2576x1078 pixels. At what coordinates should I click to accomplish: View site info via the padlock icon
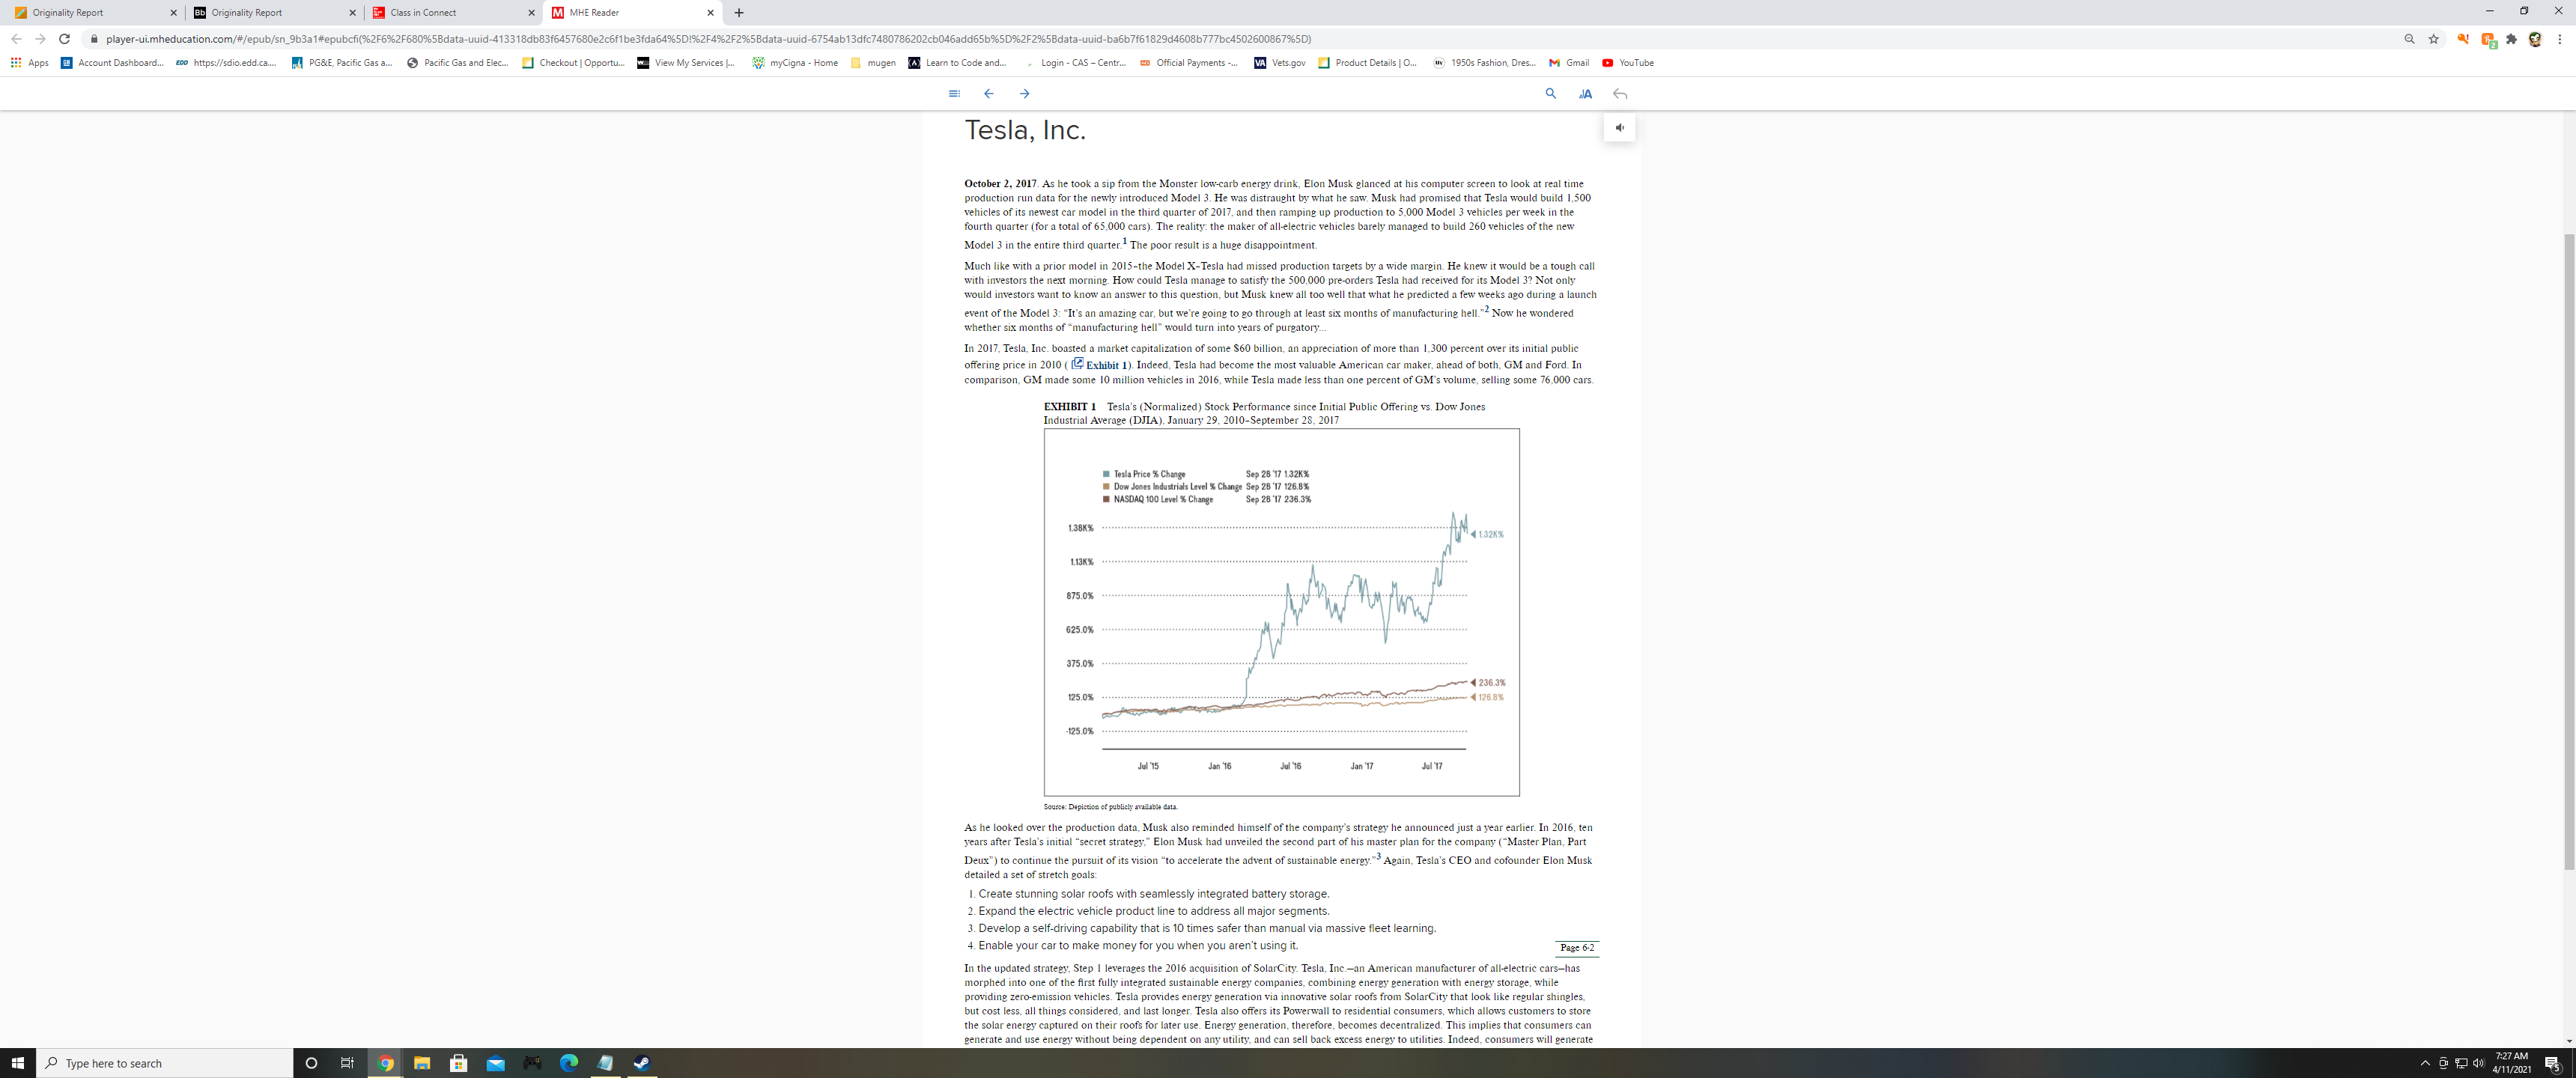93,39
